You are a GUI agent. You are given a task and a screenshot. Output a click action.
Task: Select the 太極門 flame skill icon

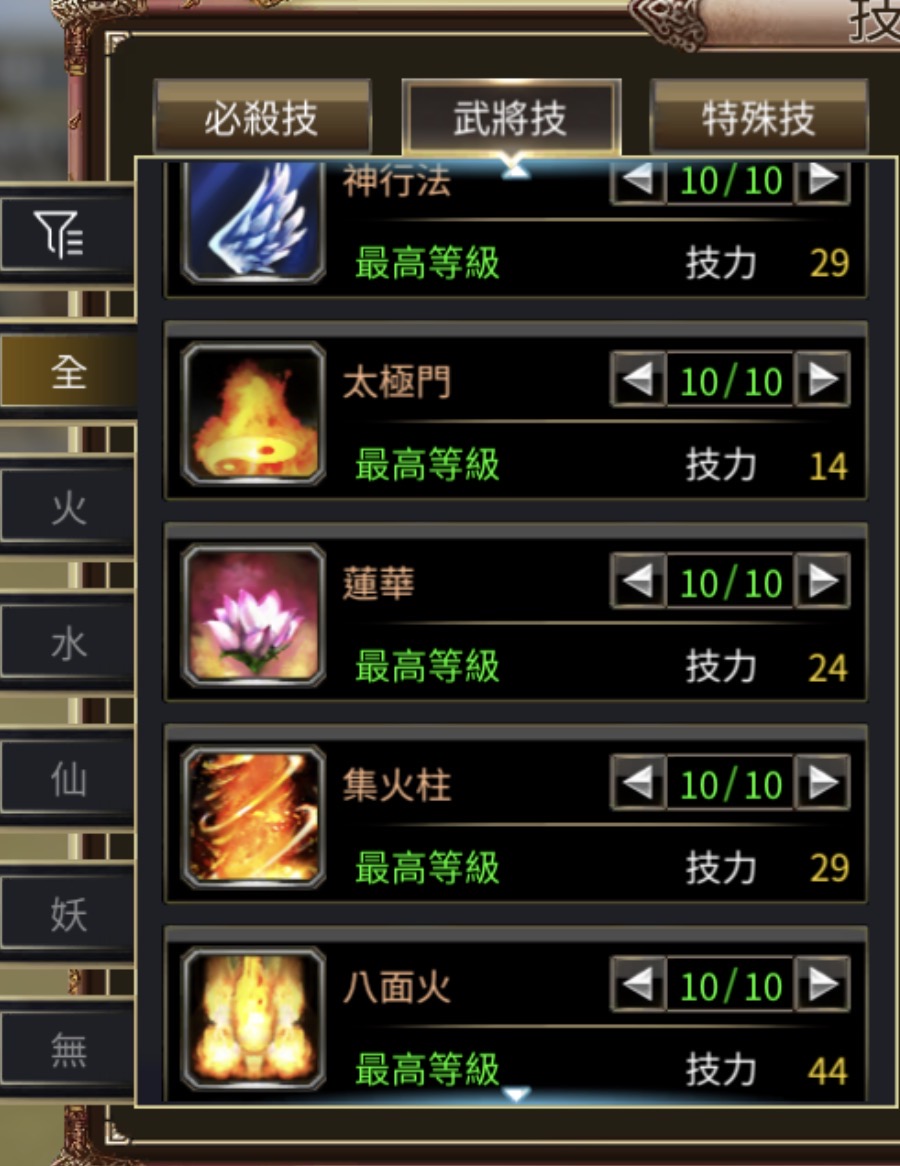click(x=253, y=414)
